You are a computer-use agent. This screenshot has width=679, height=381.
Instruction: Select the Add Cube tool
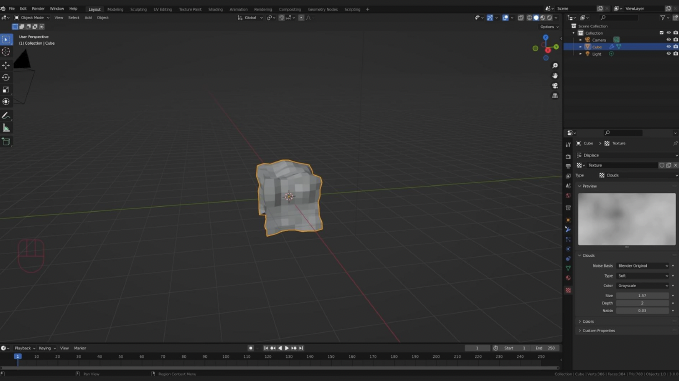click(6, 142)
